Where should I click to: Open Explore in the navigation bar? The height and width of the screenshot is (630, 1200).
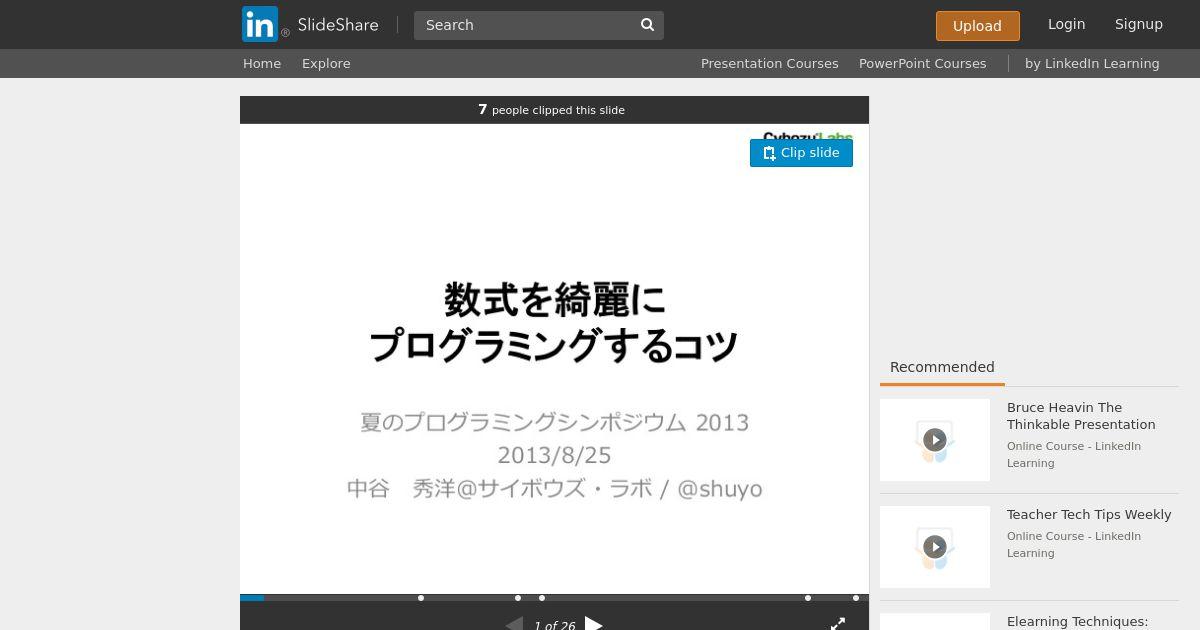[326, 63]
